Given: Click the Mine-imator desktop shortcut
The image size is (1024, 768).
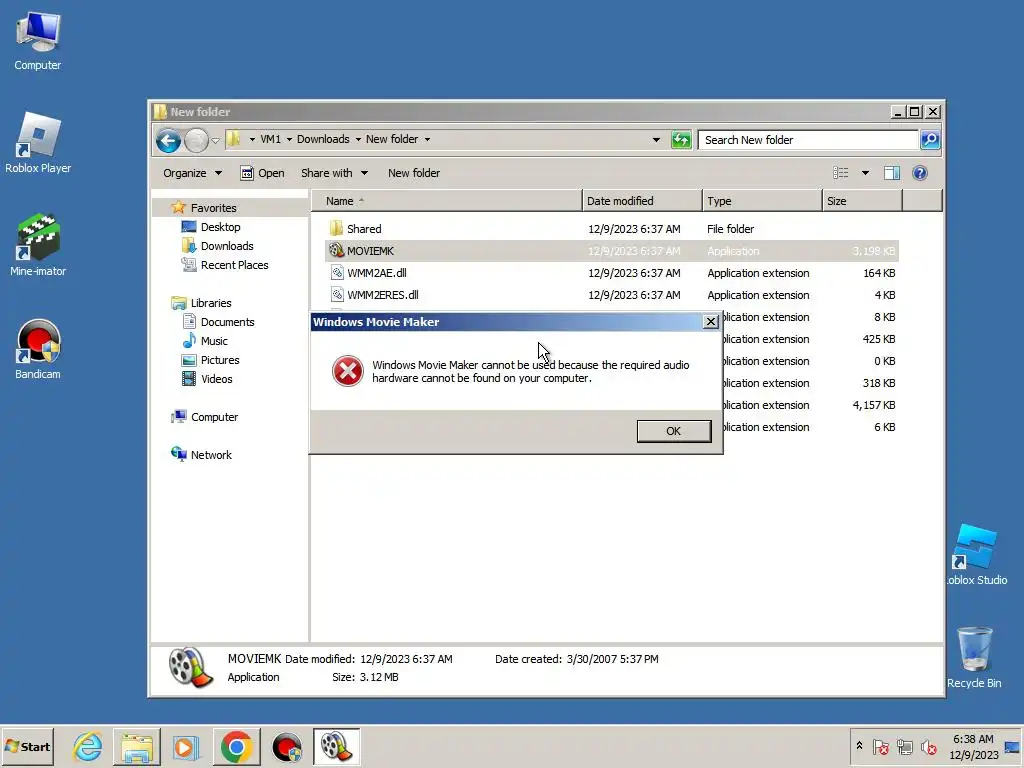Looking at the screenshot, I should click(x=38, y=246).
